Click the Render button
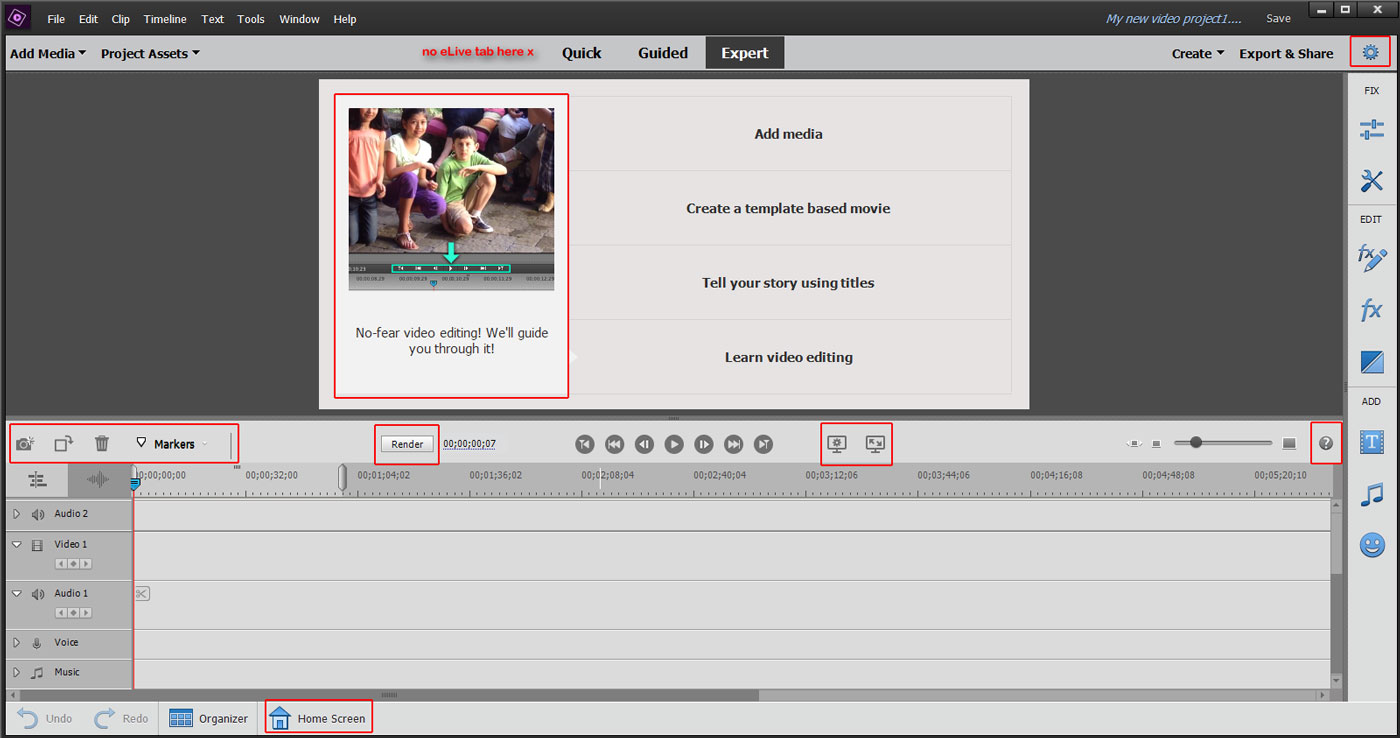The image size is (1400, 738). coord(407,444)
